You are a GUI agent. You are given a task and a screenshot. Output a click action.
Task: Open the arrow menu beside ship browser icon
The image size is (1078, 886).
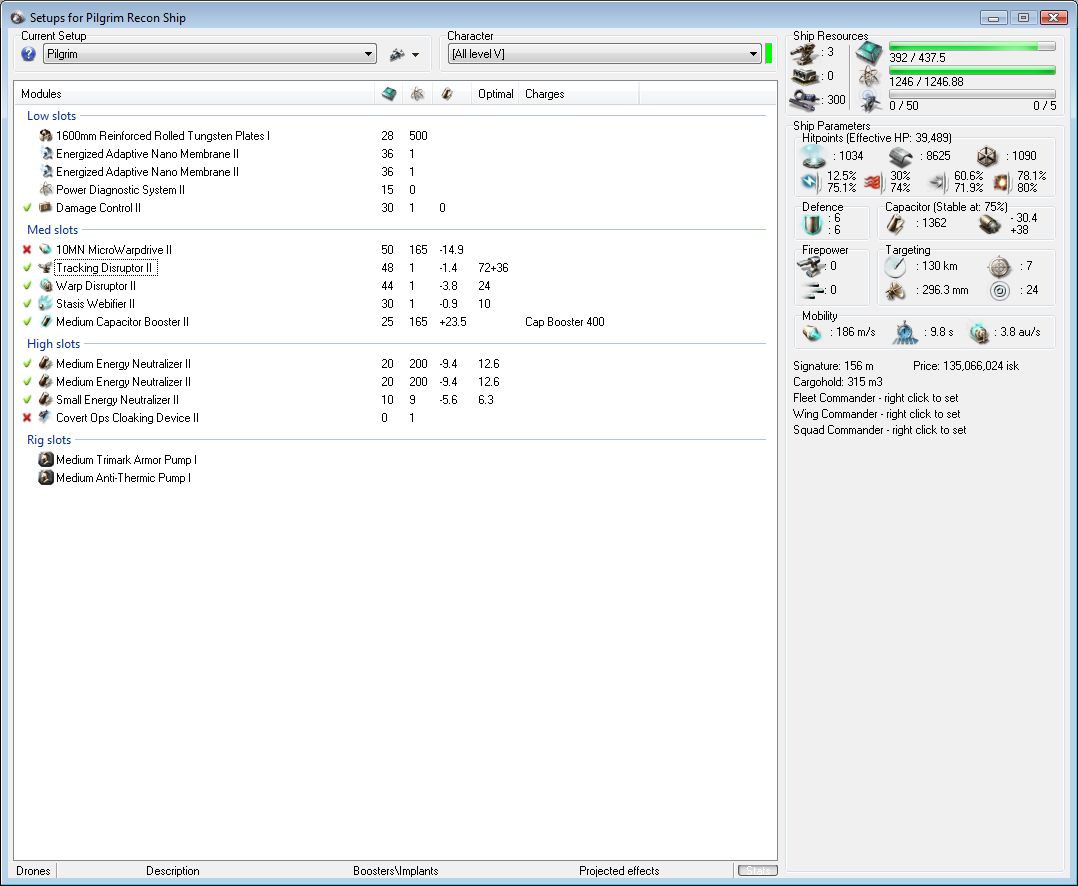pyautogui.click(x=415, y=55)
